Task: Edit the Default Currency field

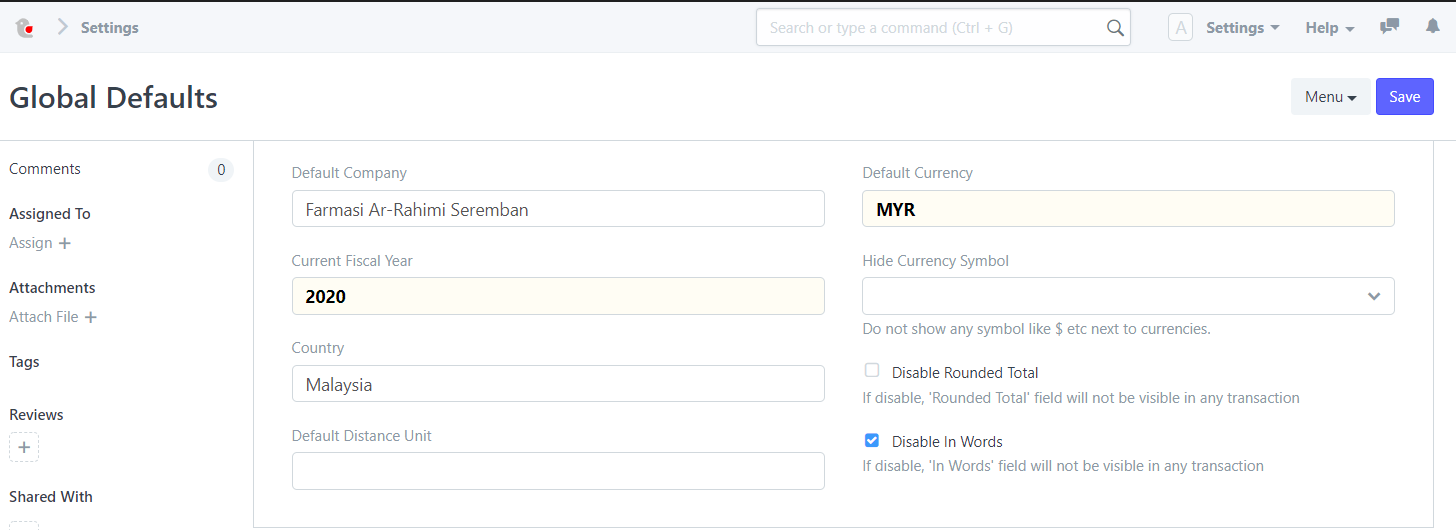Action: coord(1128,209)
